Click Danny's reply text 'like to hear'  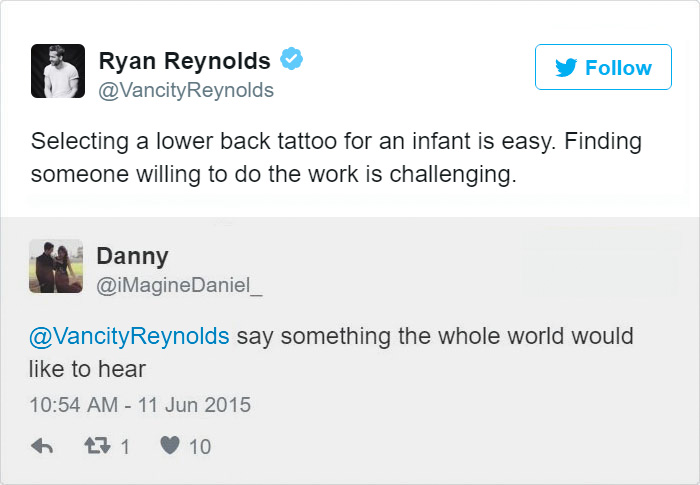88,369
